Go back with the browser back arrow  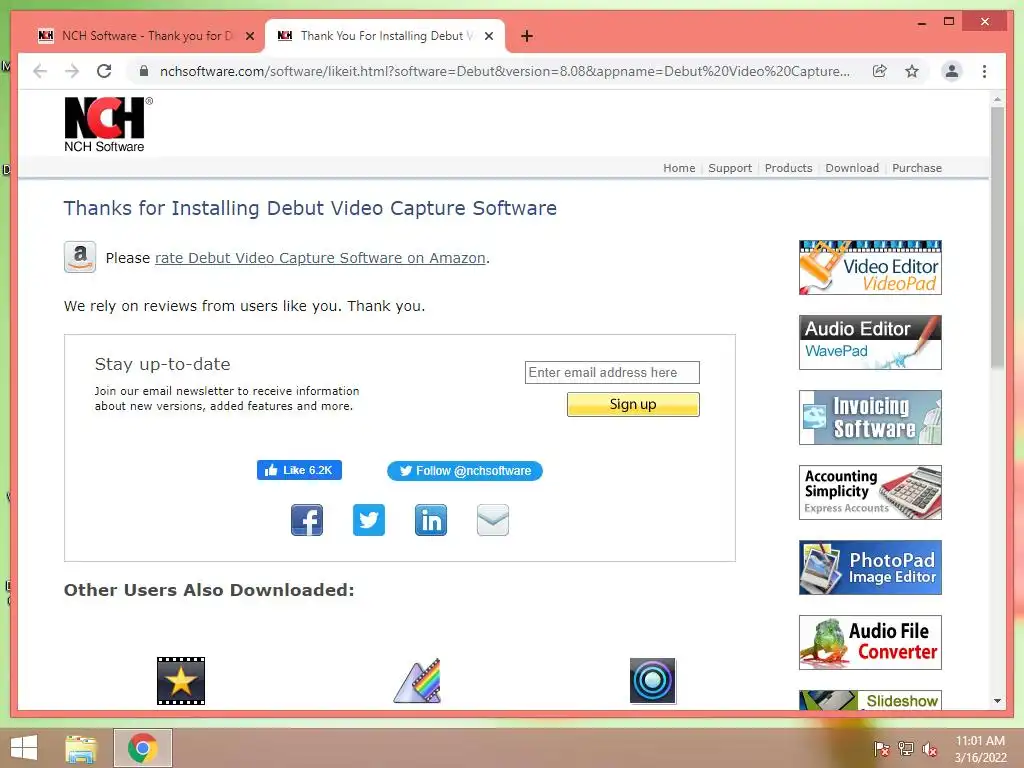[40, 71]
